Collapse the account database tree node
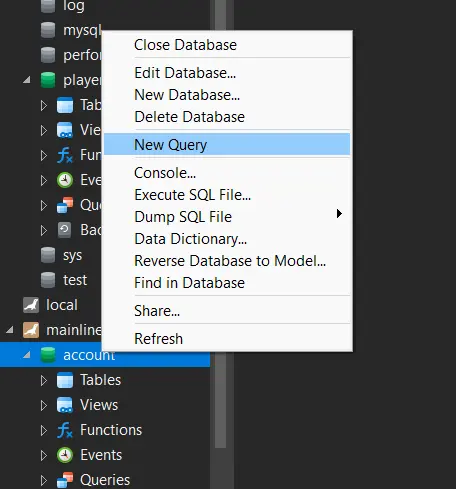 click(27, 355)
